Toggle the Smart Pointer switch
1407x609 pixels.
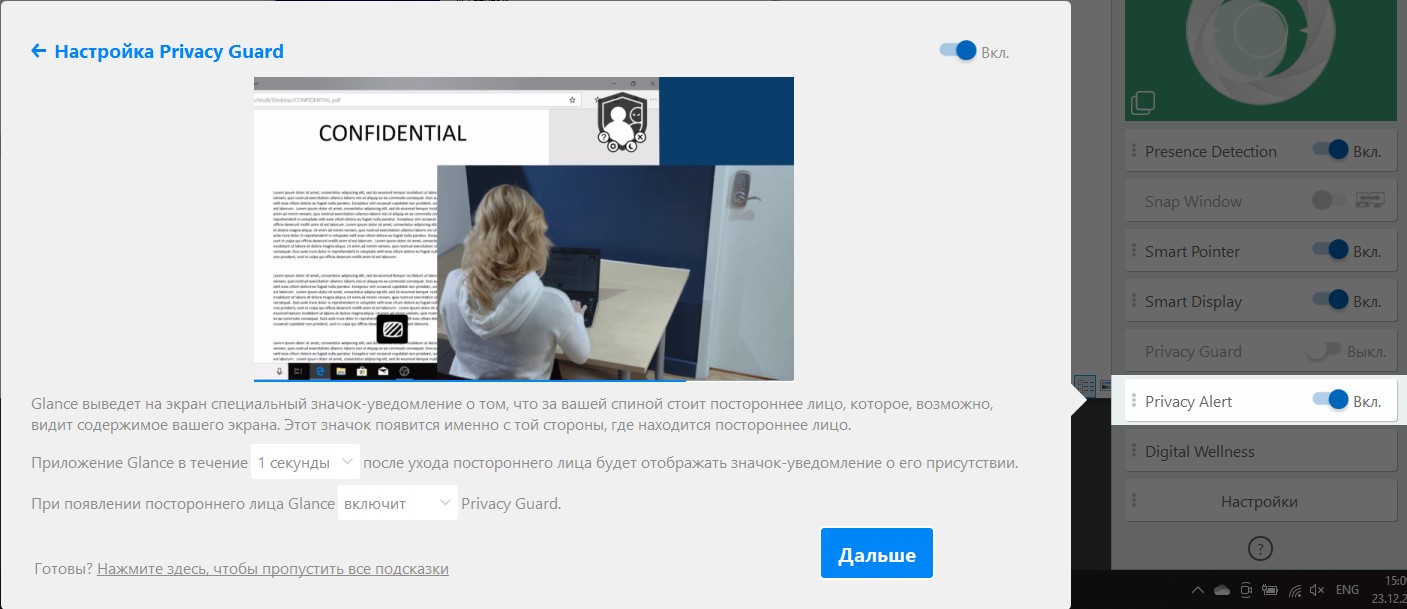pos(1331,251)
